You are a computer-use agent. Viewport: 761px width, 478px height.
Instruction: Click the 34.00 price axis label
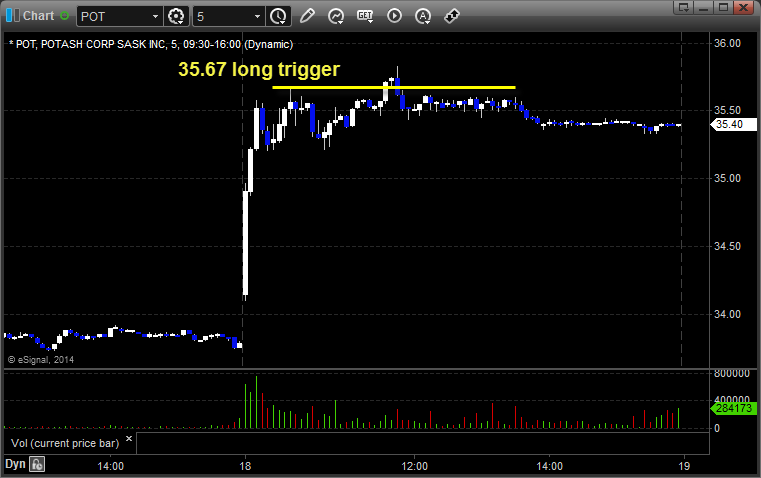[x=727, y=314]
